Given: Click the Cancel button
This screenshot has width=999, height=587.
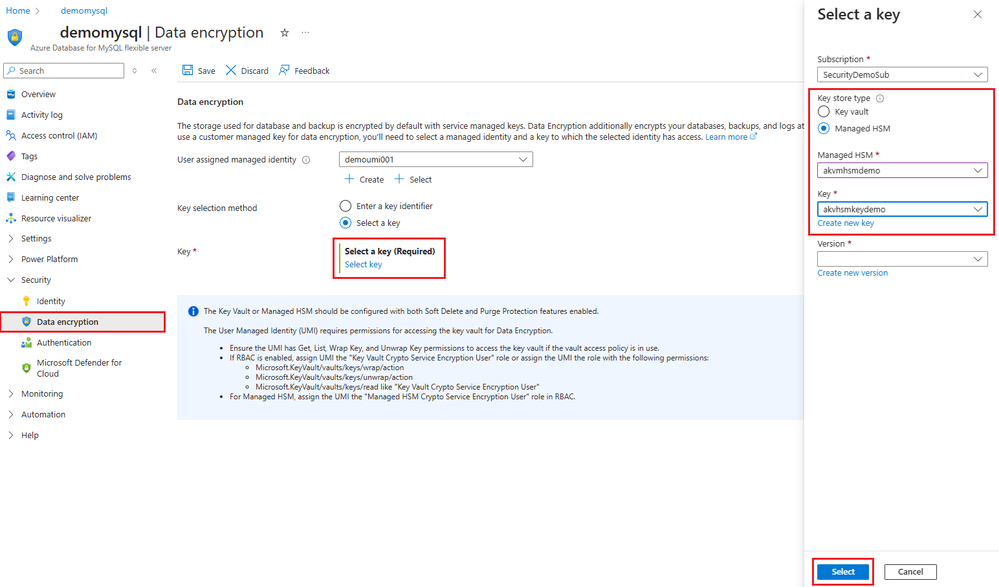Looking at the screenshot, I should (x=910, y=572).
